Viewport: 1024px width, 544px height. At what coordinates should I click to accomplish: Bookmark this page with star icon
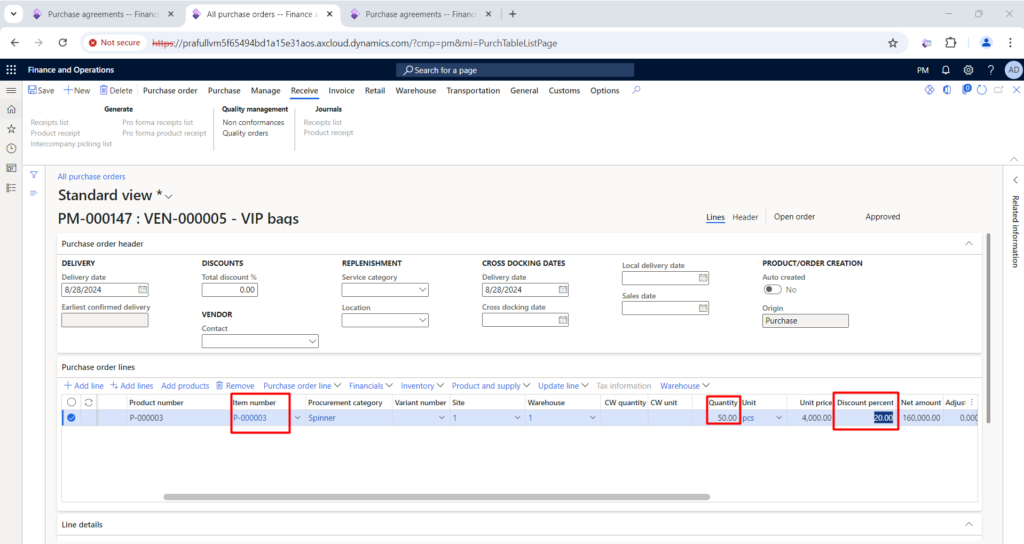point(893,43)
